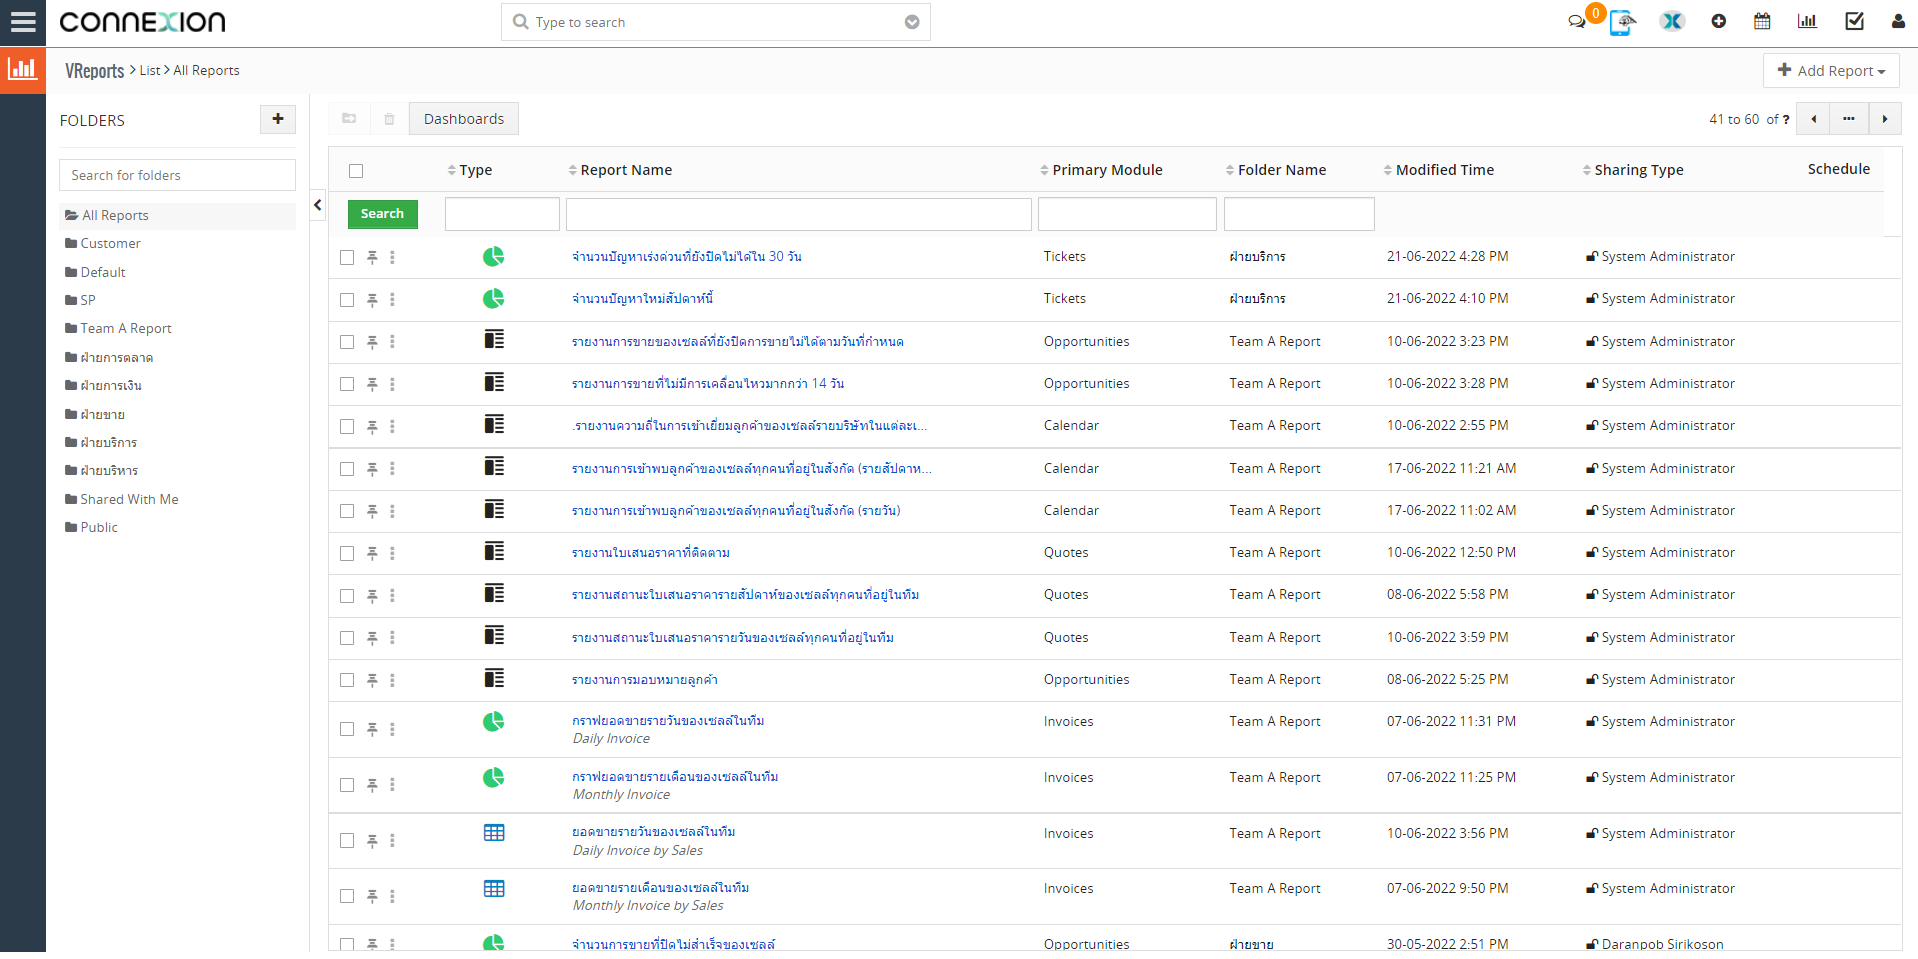
Task: Collapse the folders side panel
Action: click(318, 205)
